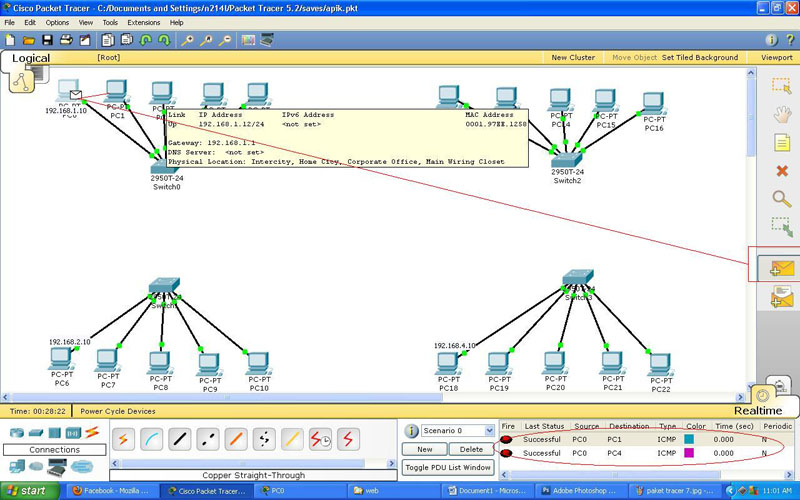Choose the automatic connection type icon
The width and height of the screenshot is (800, 500).
(123, 439)
